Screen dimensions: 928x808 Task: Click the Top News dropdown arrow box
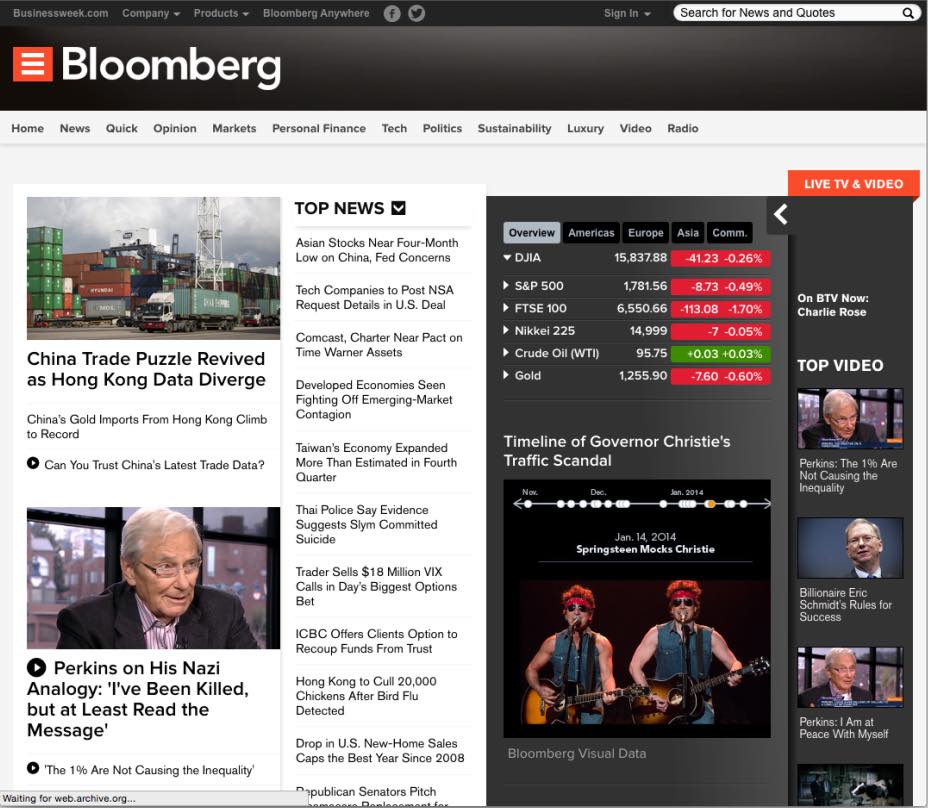399,208
